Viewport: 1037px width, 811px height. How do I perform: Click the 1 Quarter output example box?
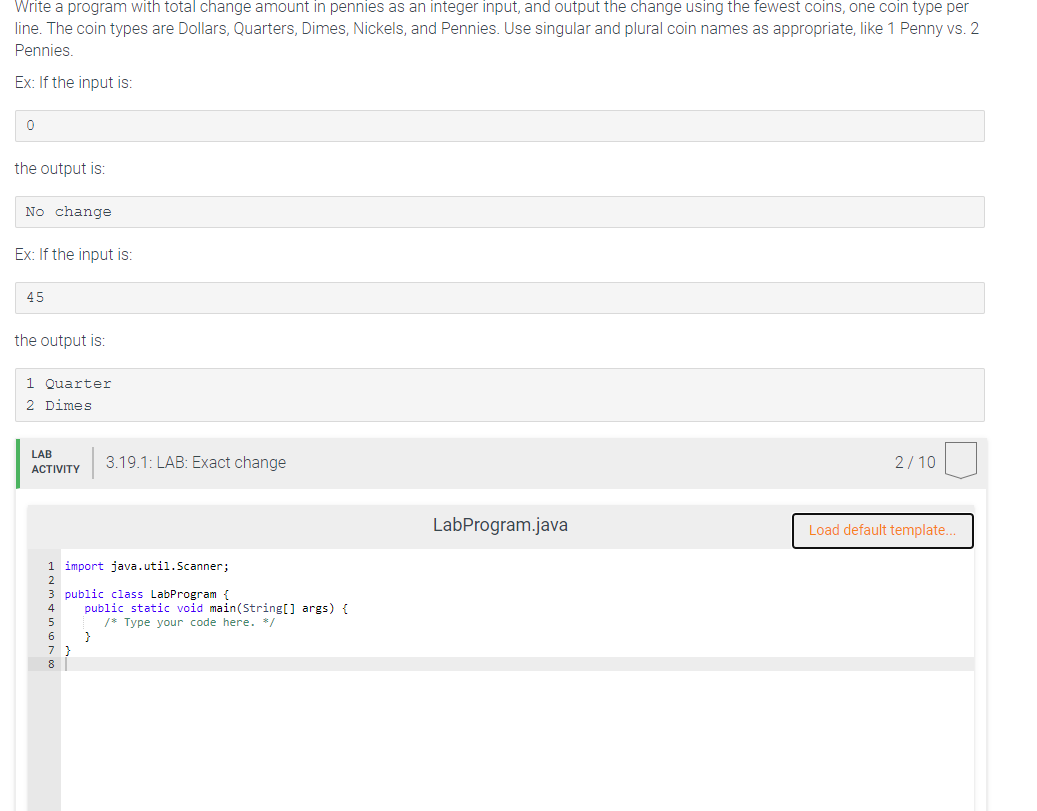click(500, 394)
